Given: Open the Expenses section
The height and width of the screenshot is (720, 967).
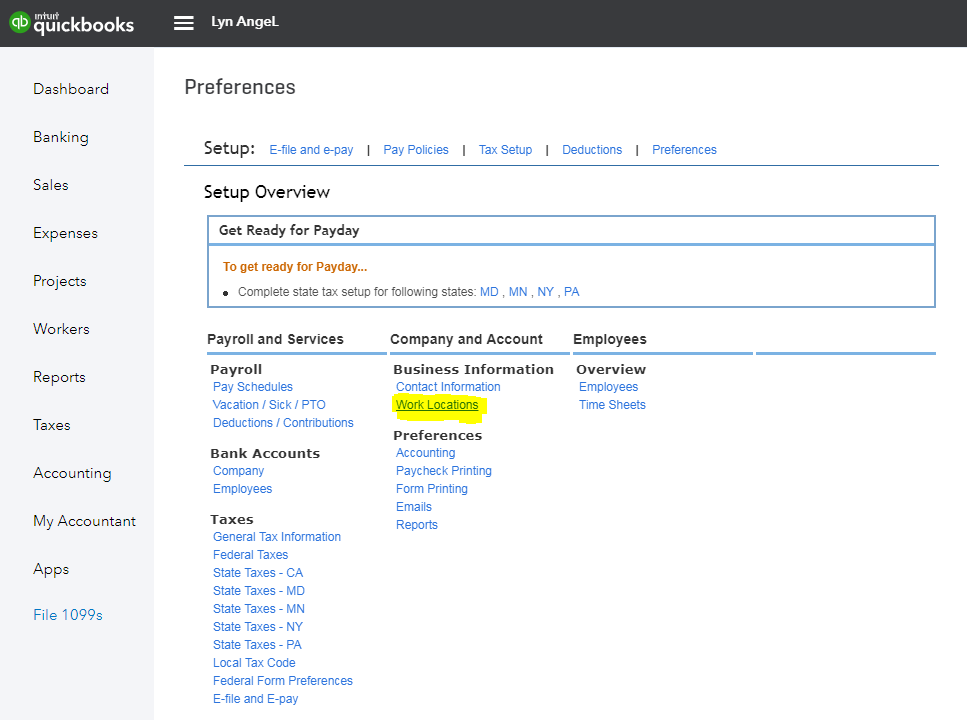Looking at the screenshot, I should (65, 232).
